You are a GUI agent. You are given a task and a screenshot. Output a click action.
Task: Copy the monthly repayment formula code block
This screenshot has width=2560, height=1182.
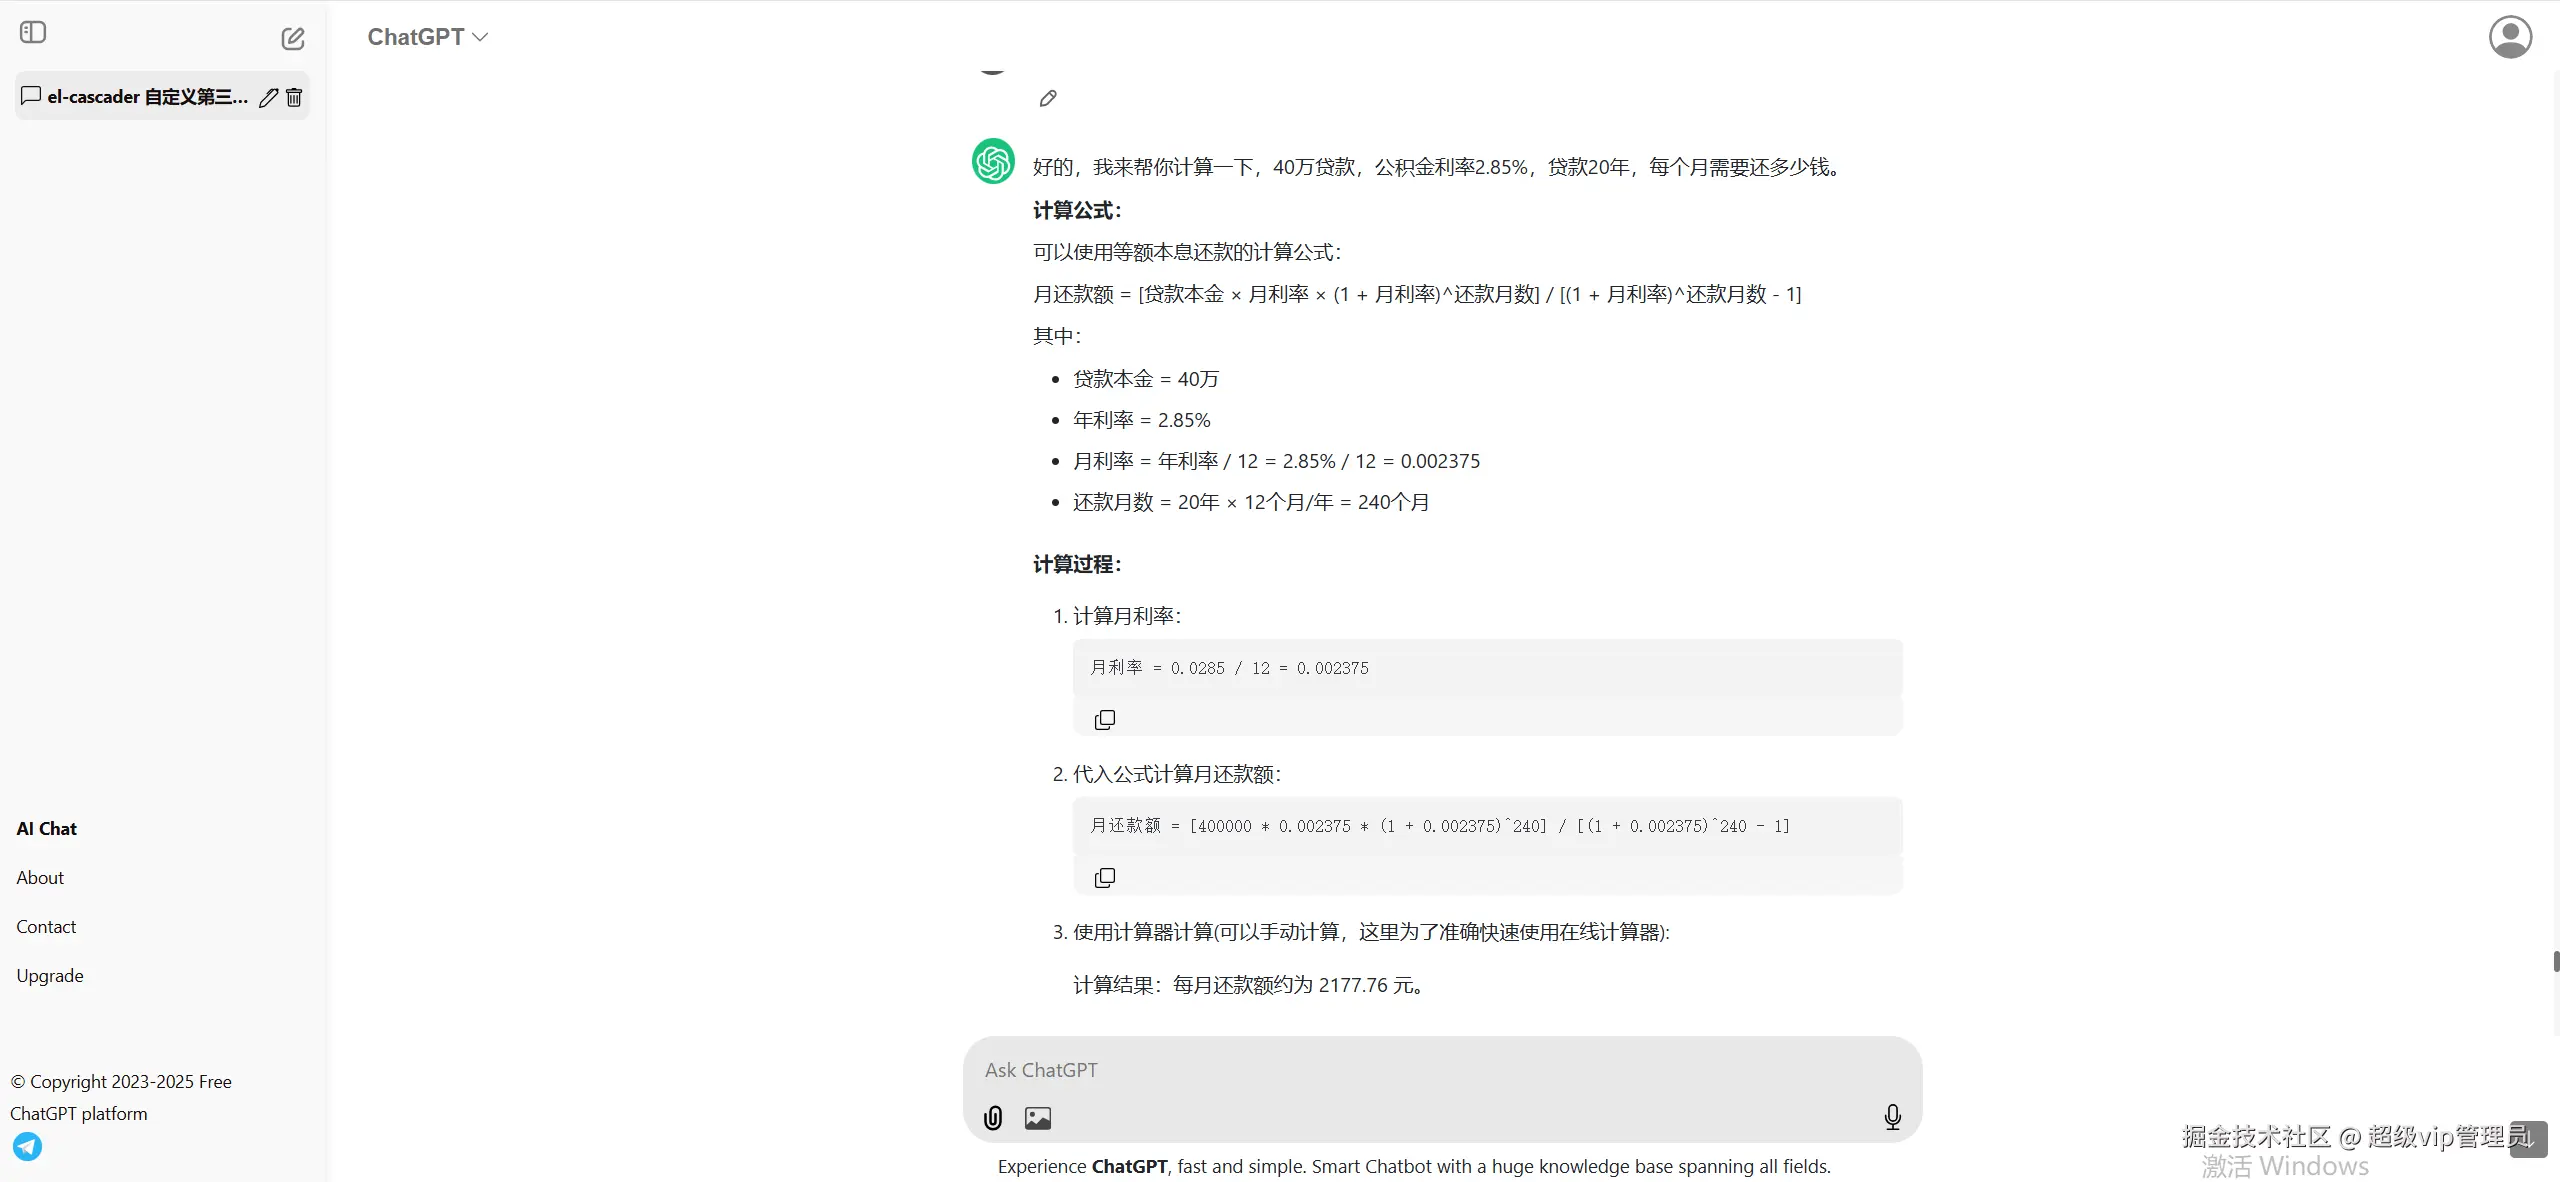[x=1104, y=878]
